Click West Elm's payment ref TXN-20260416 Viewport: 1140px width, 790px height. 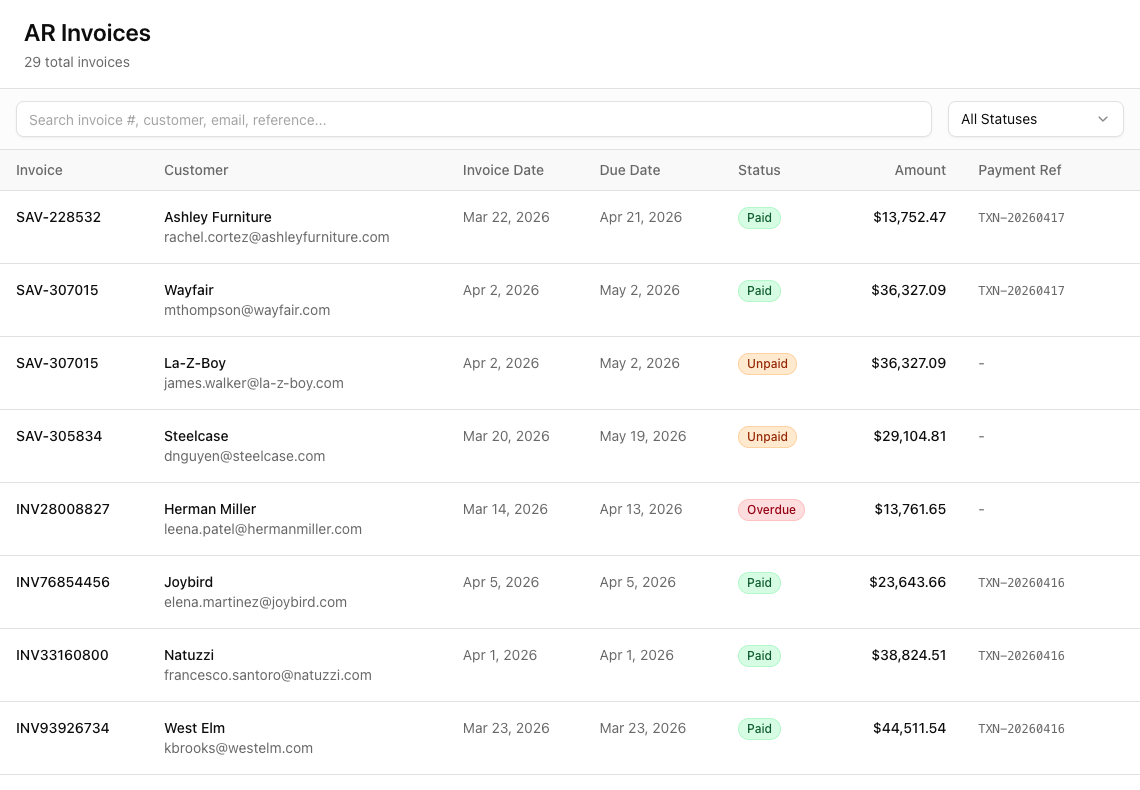coord(1021,729)
